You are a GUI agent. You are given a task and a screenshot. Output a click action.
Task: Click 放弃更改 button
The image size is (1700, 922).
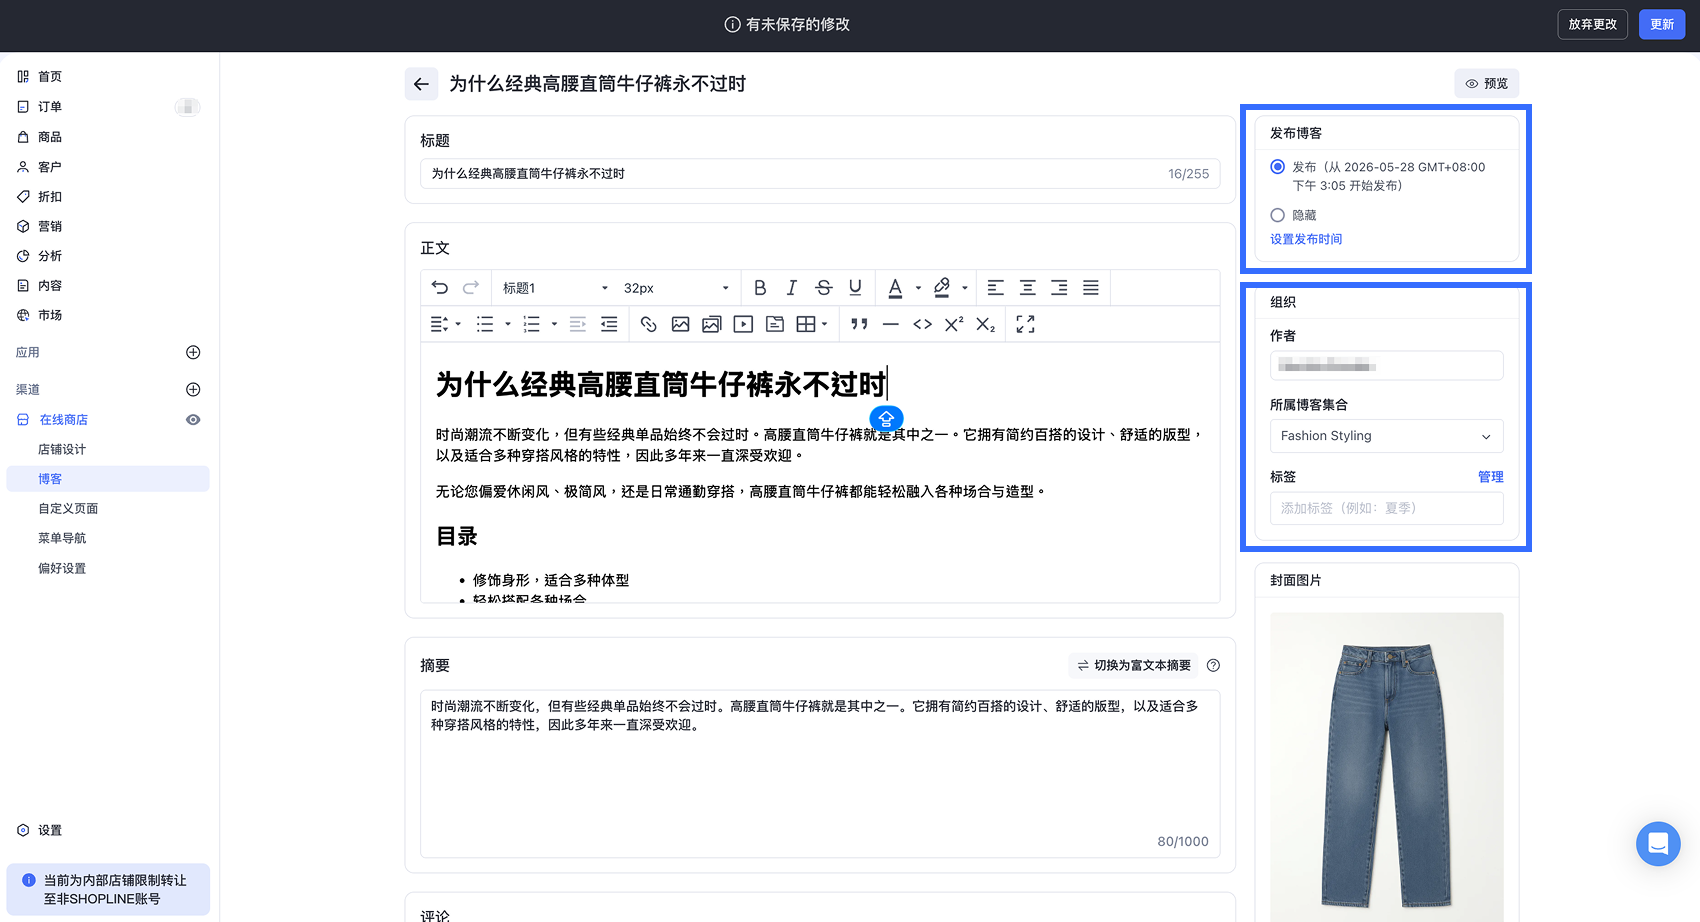(1592, 24)
